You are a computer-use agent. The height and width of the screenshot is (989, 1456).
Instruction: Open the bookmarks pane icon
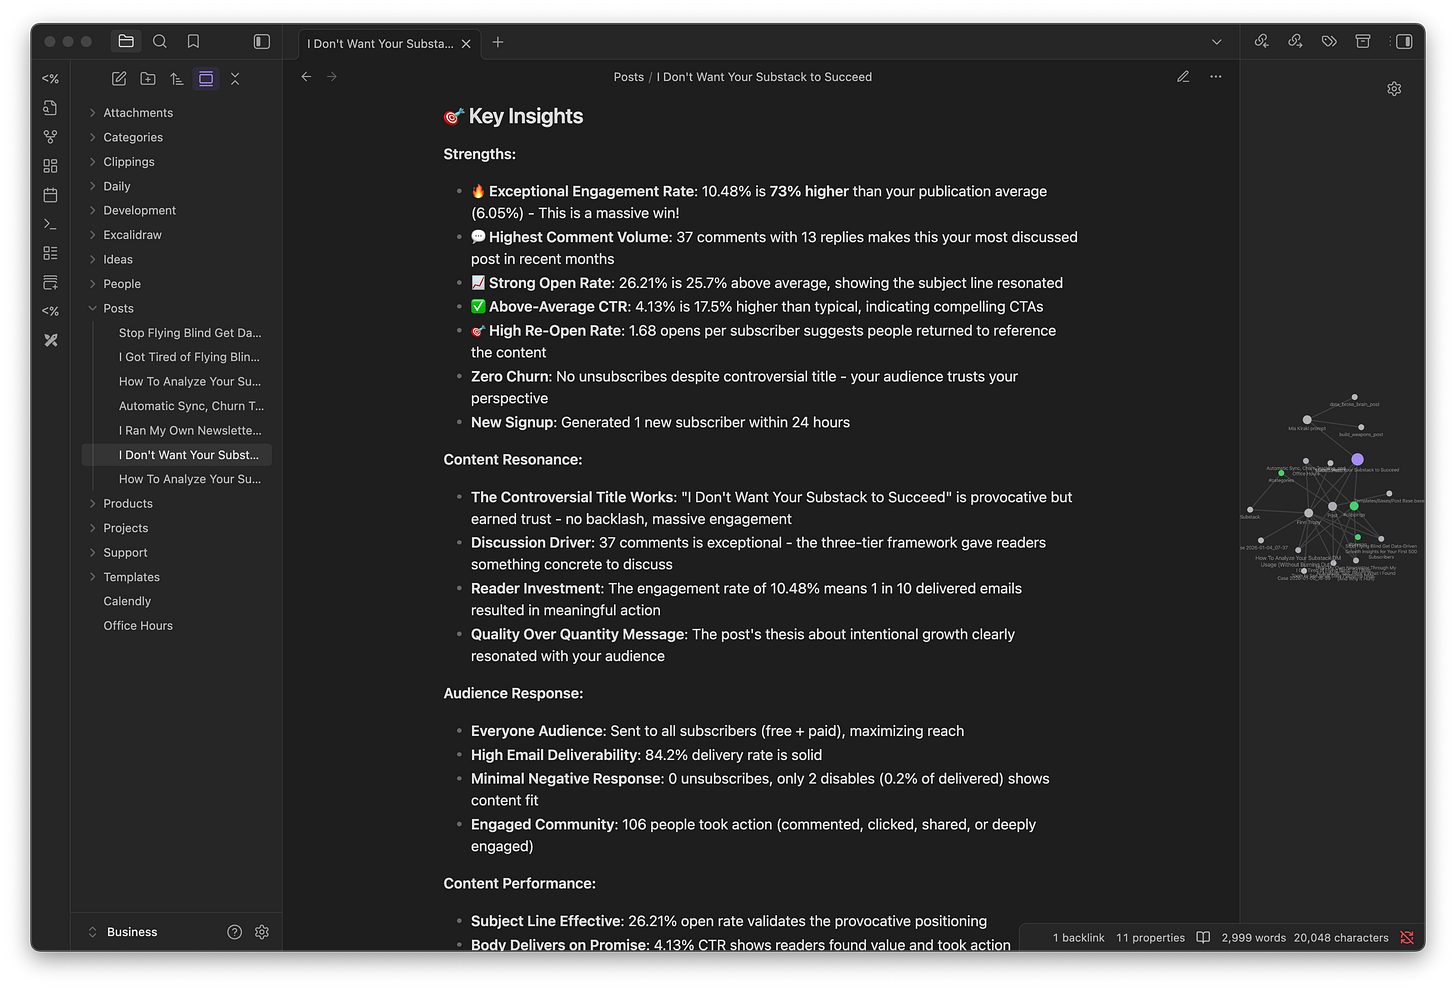(x=194, y=41)
